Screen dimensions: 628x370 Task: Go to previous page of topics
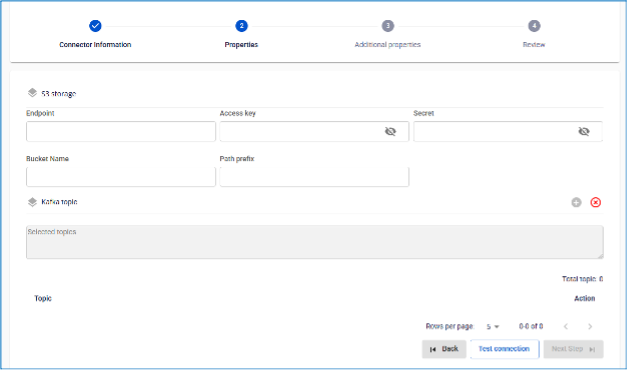coord(566,327)
